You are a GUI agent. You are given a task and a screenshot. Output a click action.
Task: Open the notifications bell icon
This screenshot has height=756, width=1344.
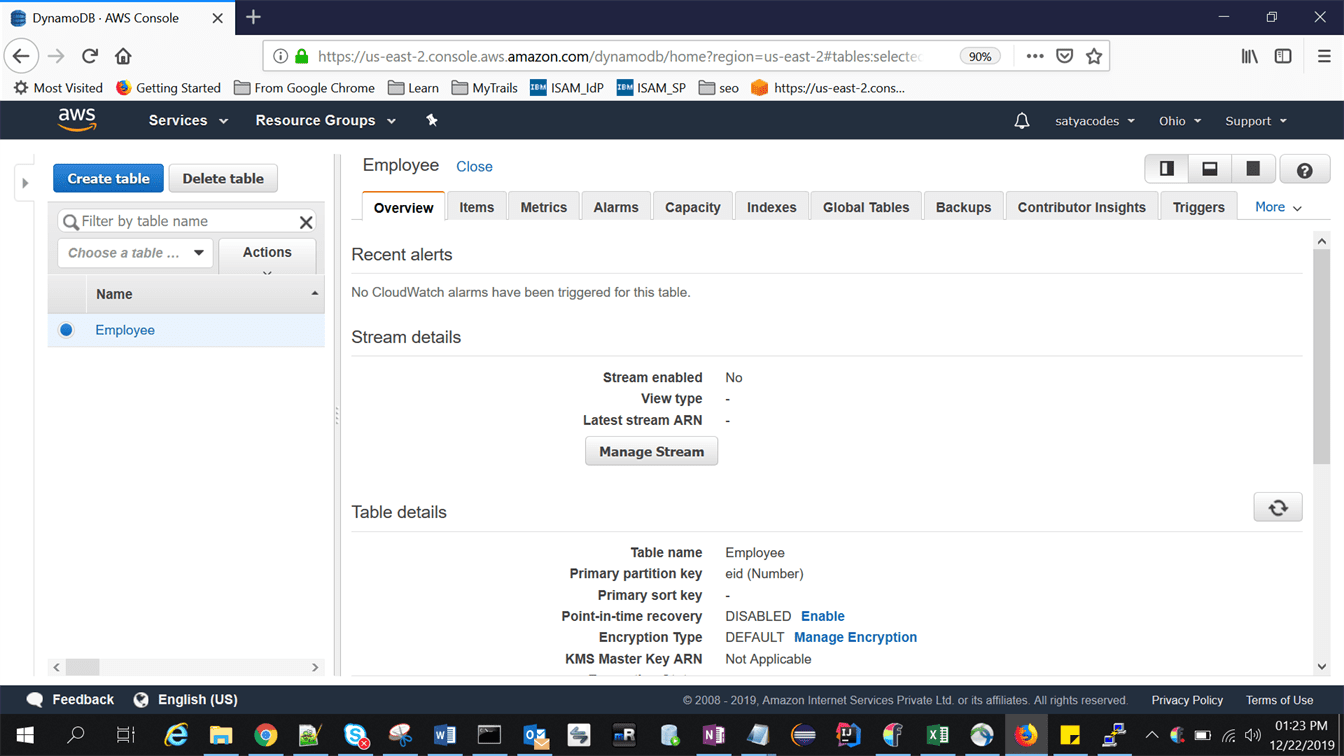click(x=1021, y=121)
